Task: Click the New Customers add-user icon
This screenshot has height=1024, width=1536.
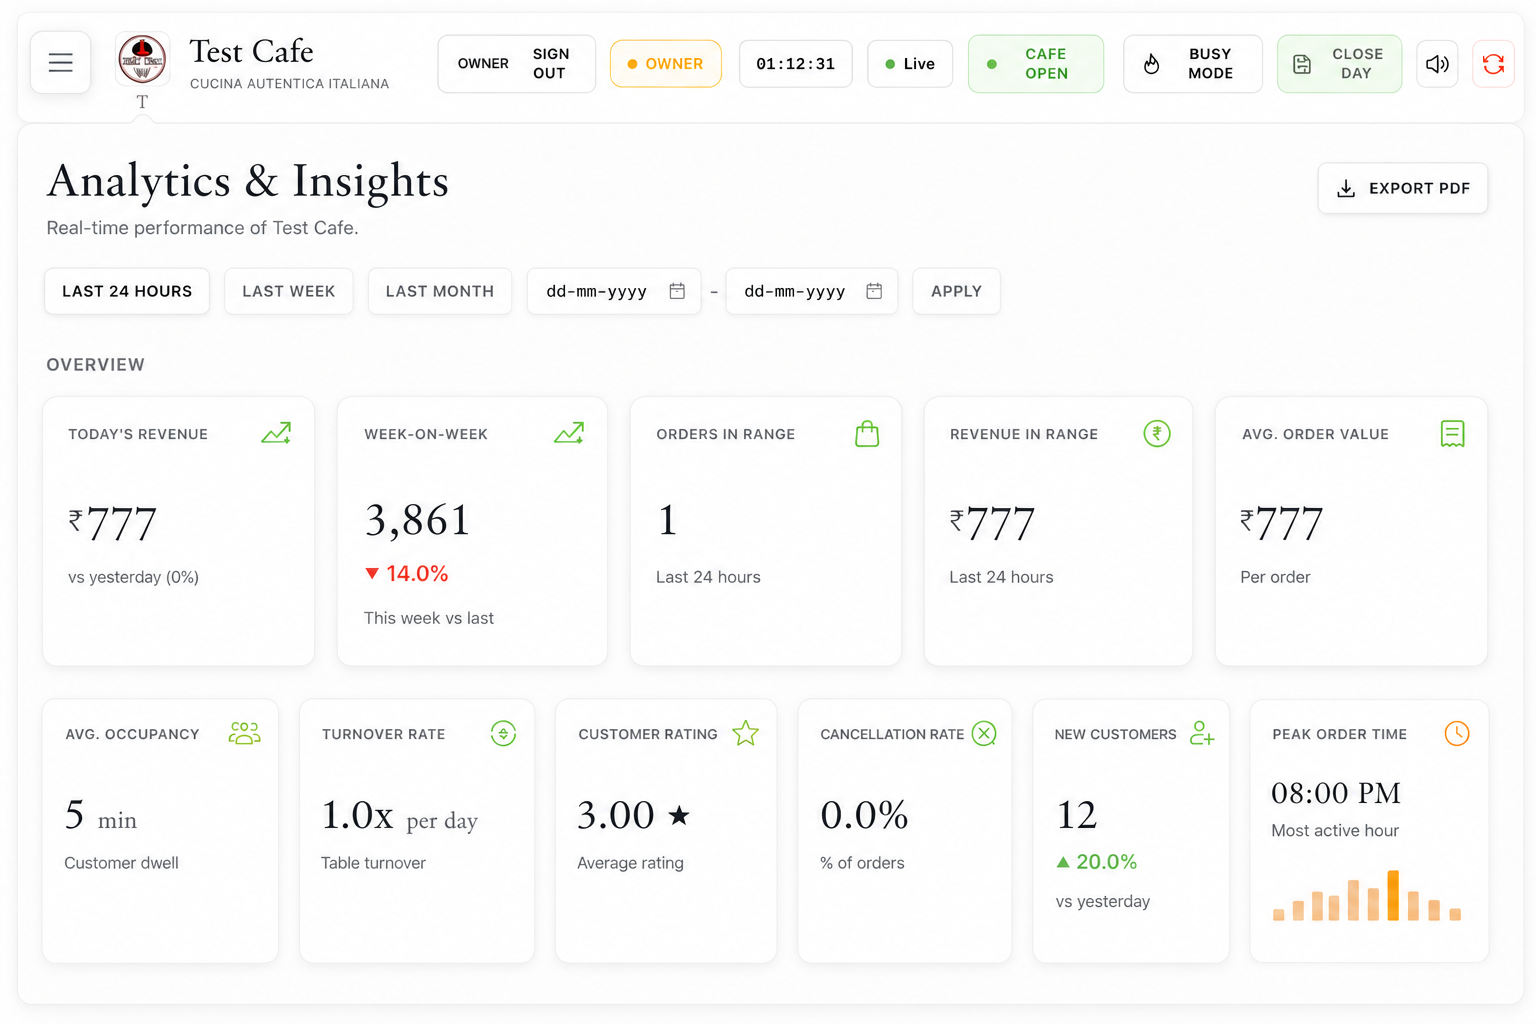Action: [1202, 733]
